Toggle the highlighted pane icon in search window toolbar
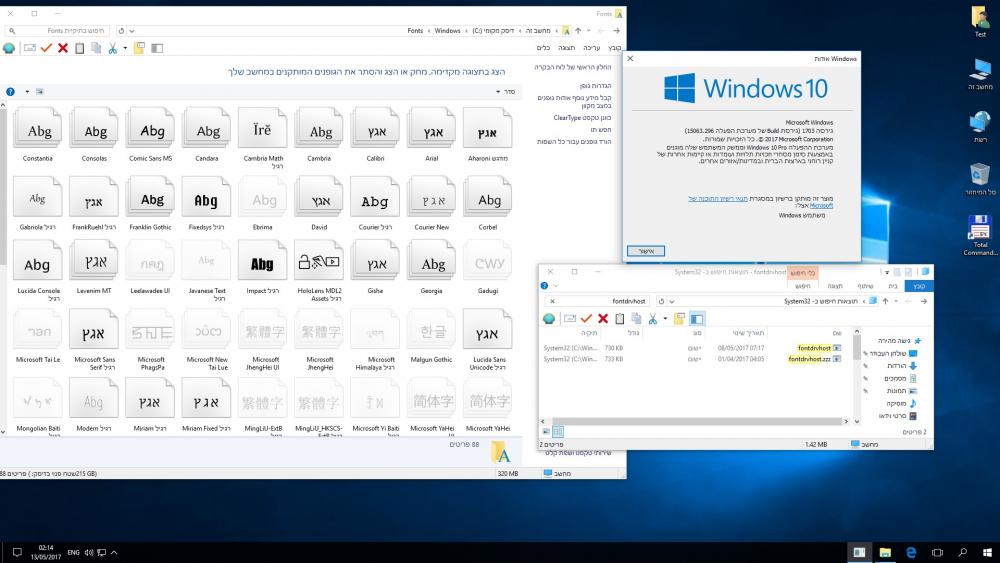 [x=696, y=318]
